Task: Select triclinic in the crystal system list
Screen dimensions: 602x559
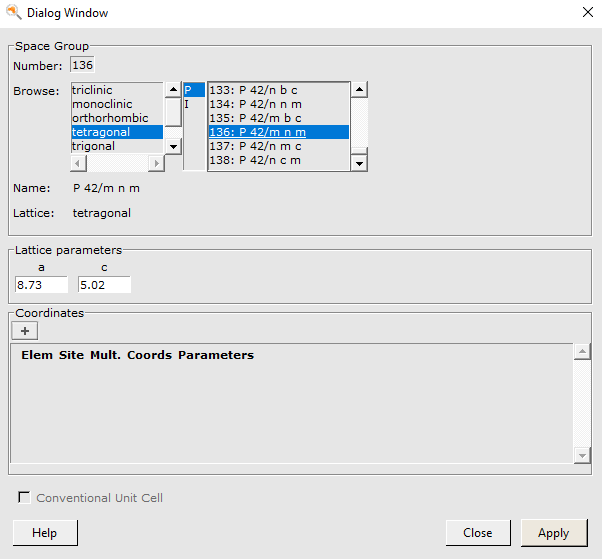Action: click(115, 90)
